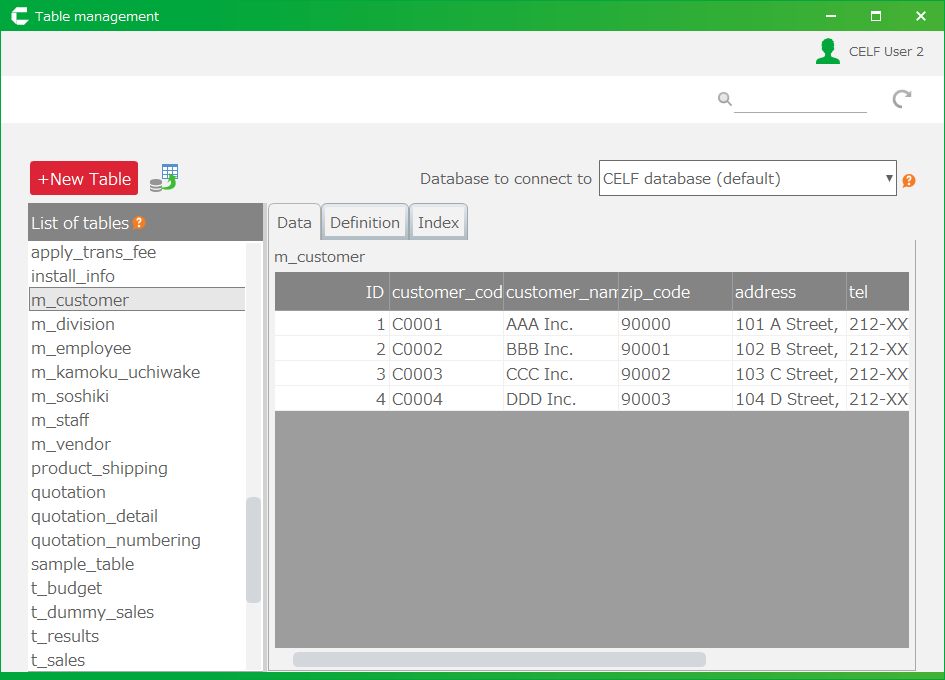Viewport: 945px width, 680px height.
Task: Click the search magnifier icon
Action: pyautogui.click(x=724, y=99)
